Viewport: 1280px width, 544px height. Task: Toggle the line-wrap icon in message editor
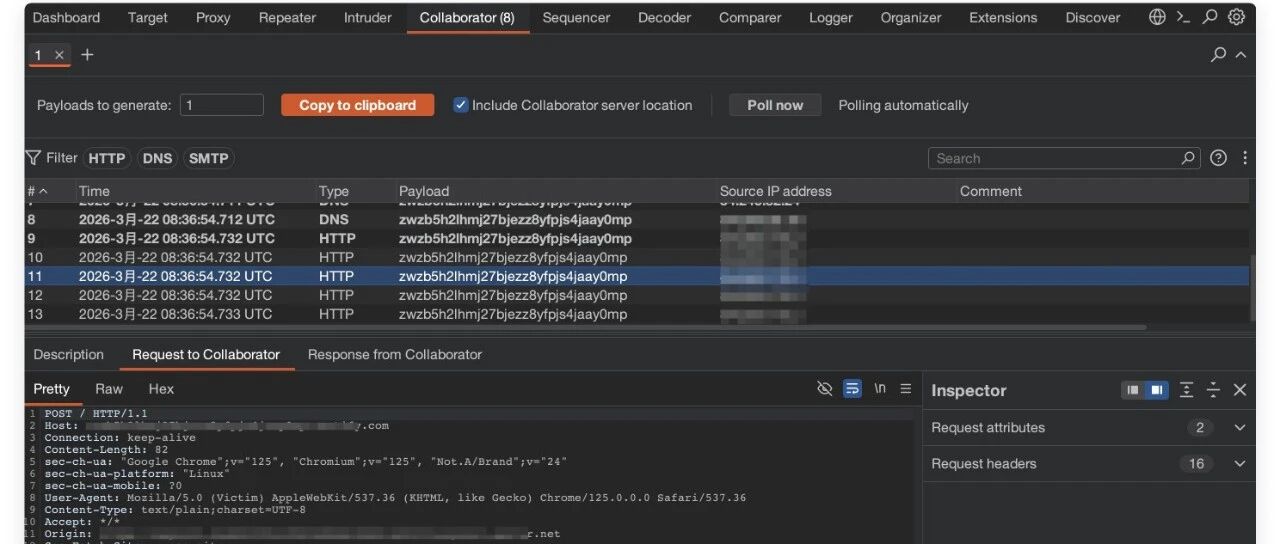(852, 389)
